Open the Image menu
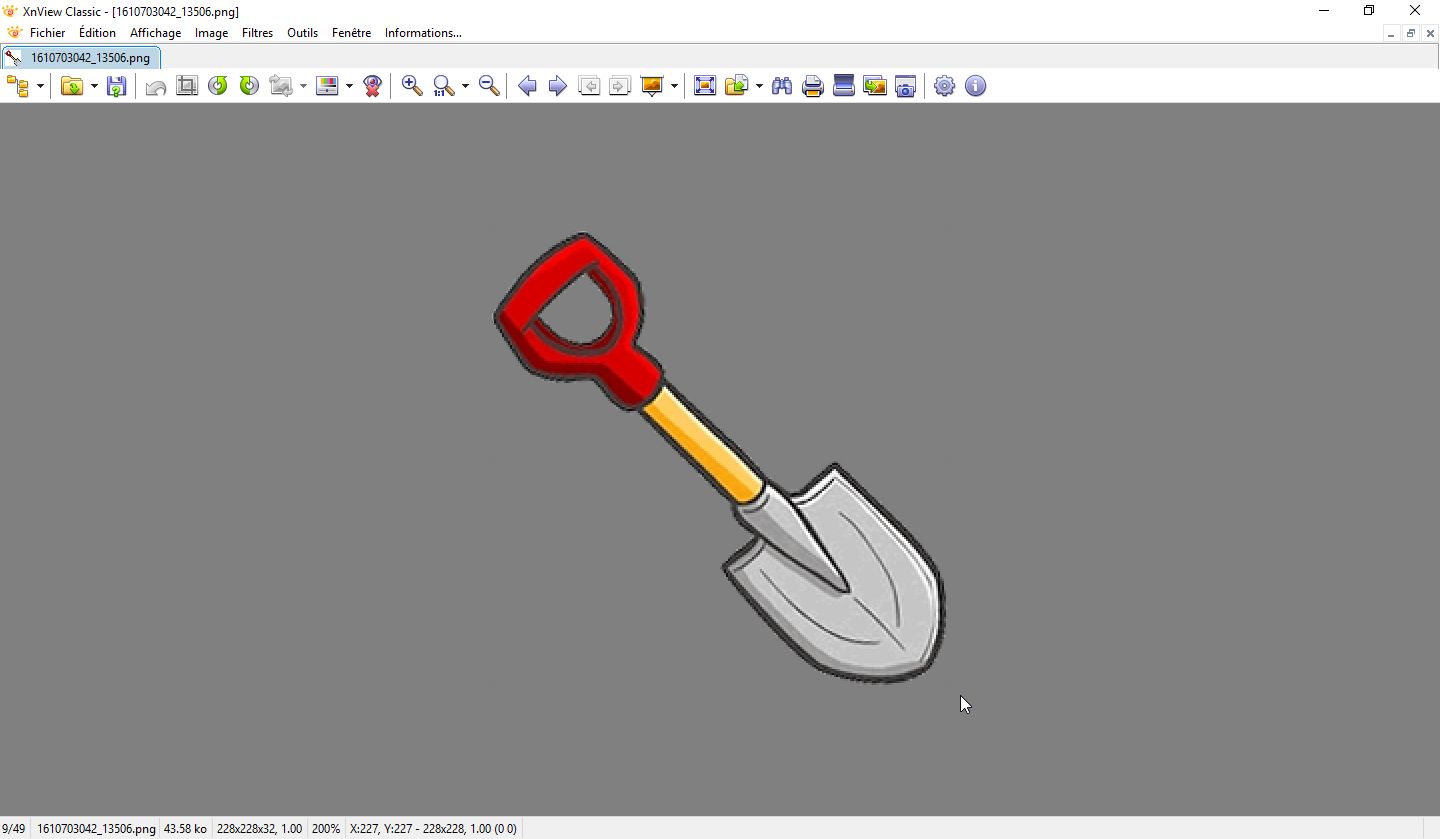 [x=211, y=33]
